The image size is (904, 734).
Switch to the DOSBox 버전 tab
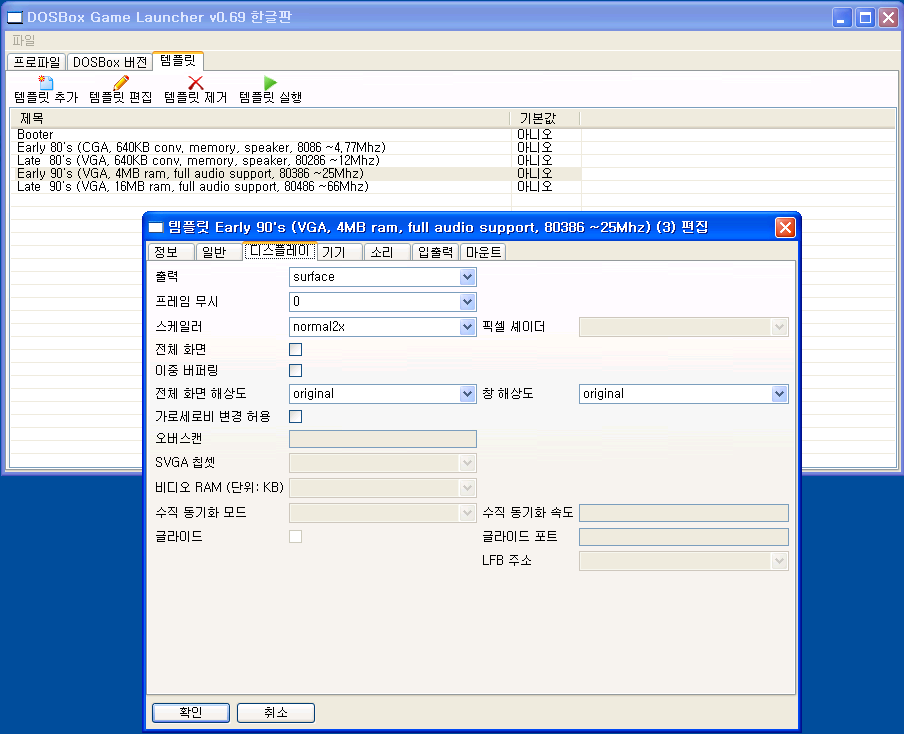(110, 62)
